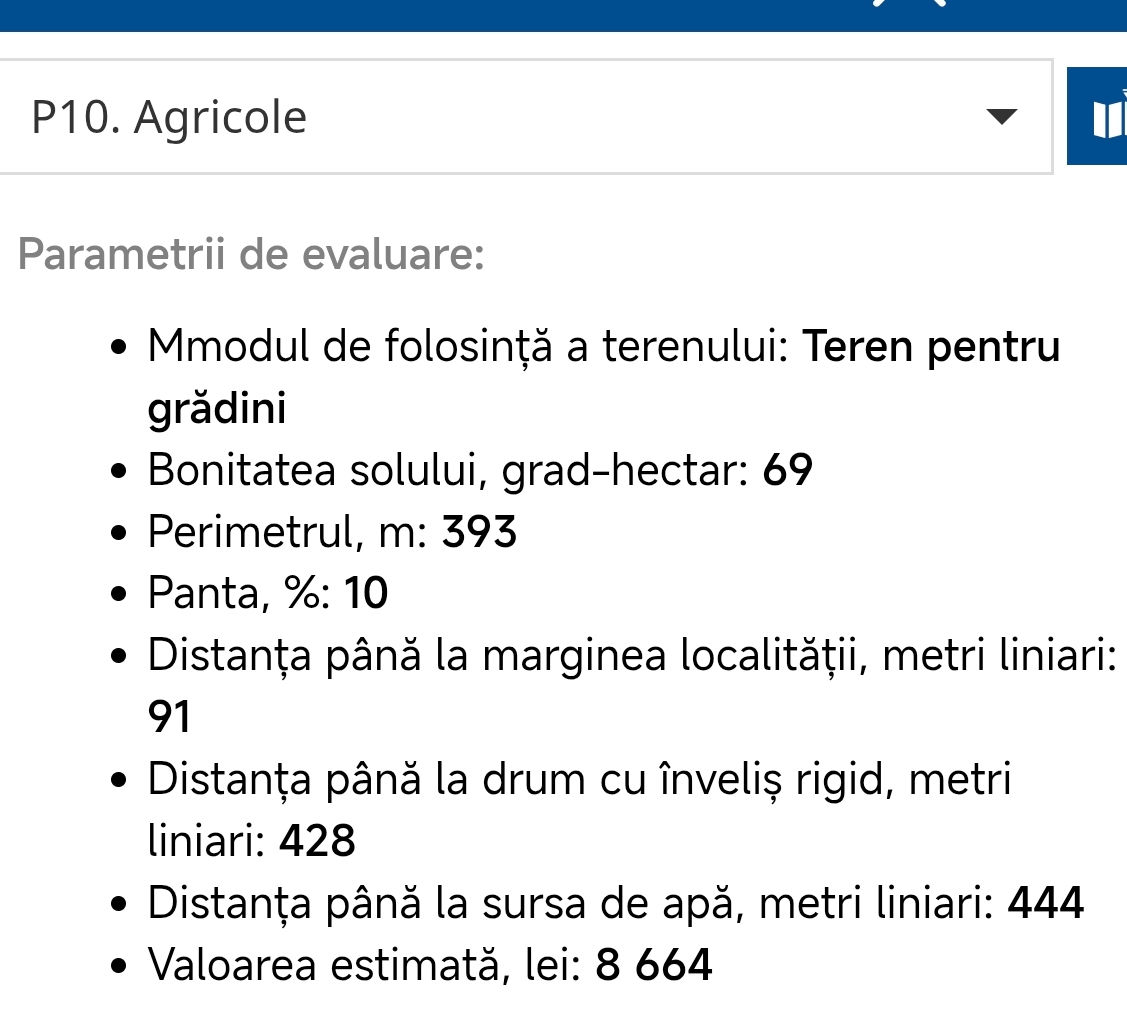
Task: Click the blue header bar
Action: pos(564,15)
